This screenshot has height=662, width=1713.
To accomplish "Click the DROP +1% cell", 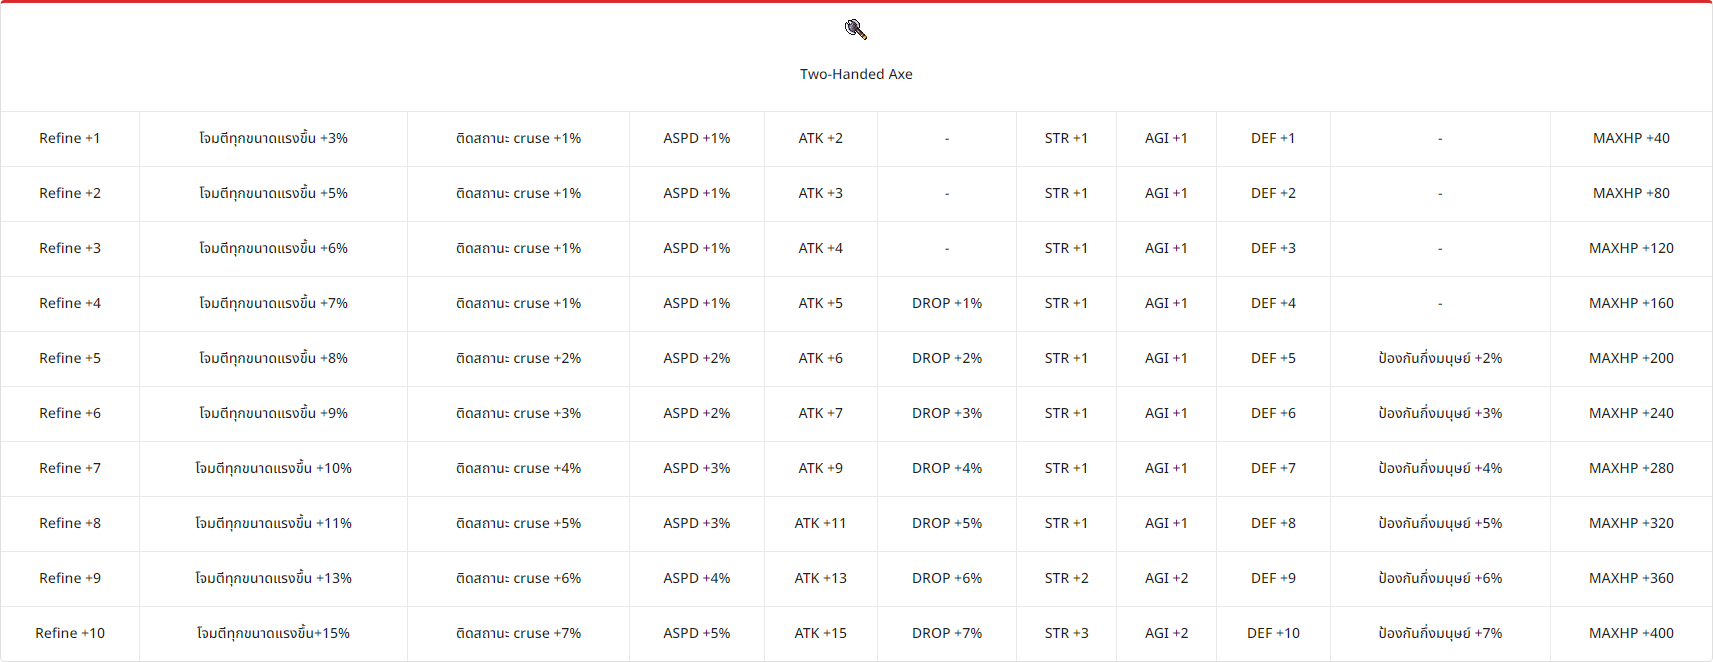I will coord(947,303).
